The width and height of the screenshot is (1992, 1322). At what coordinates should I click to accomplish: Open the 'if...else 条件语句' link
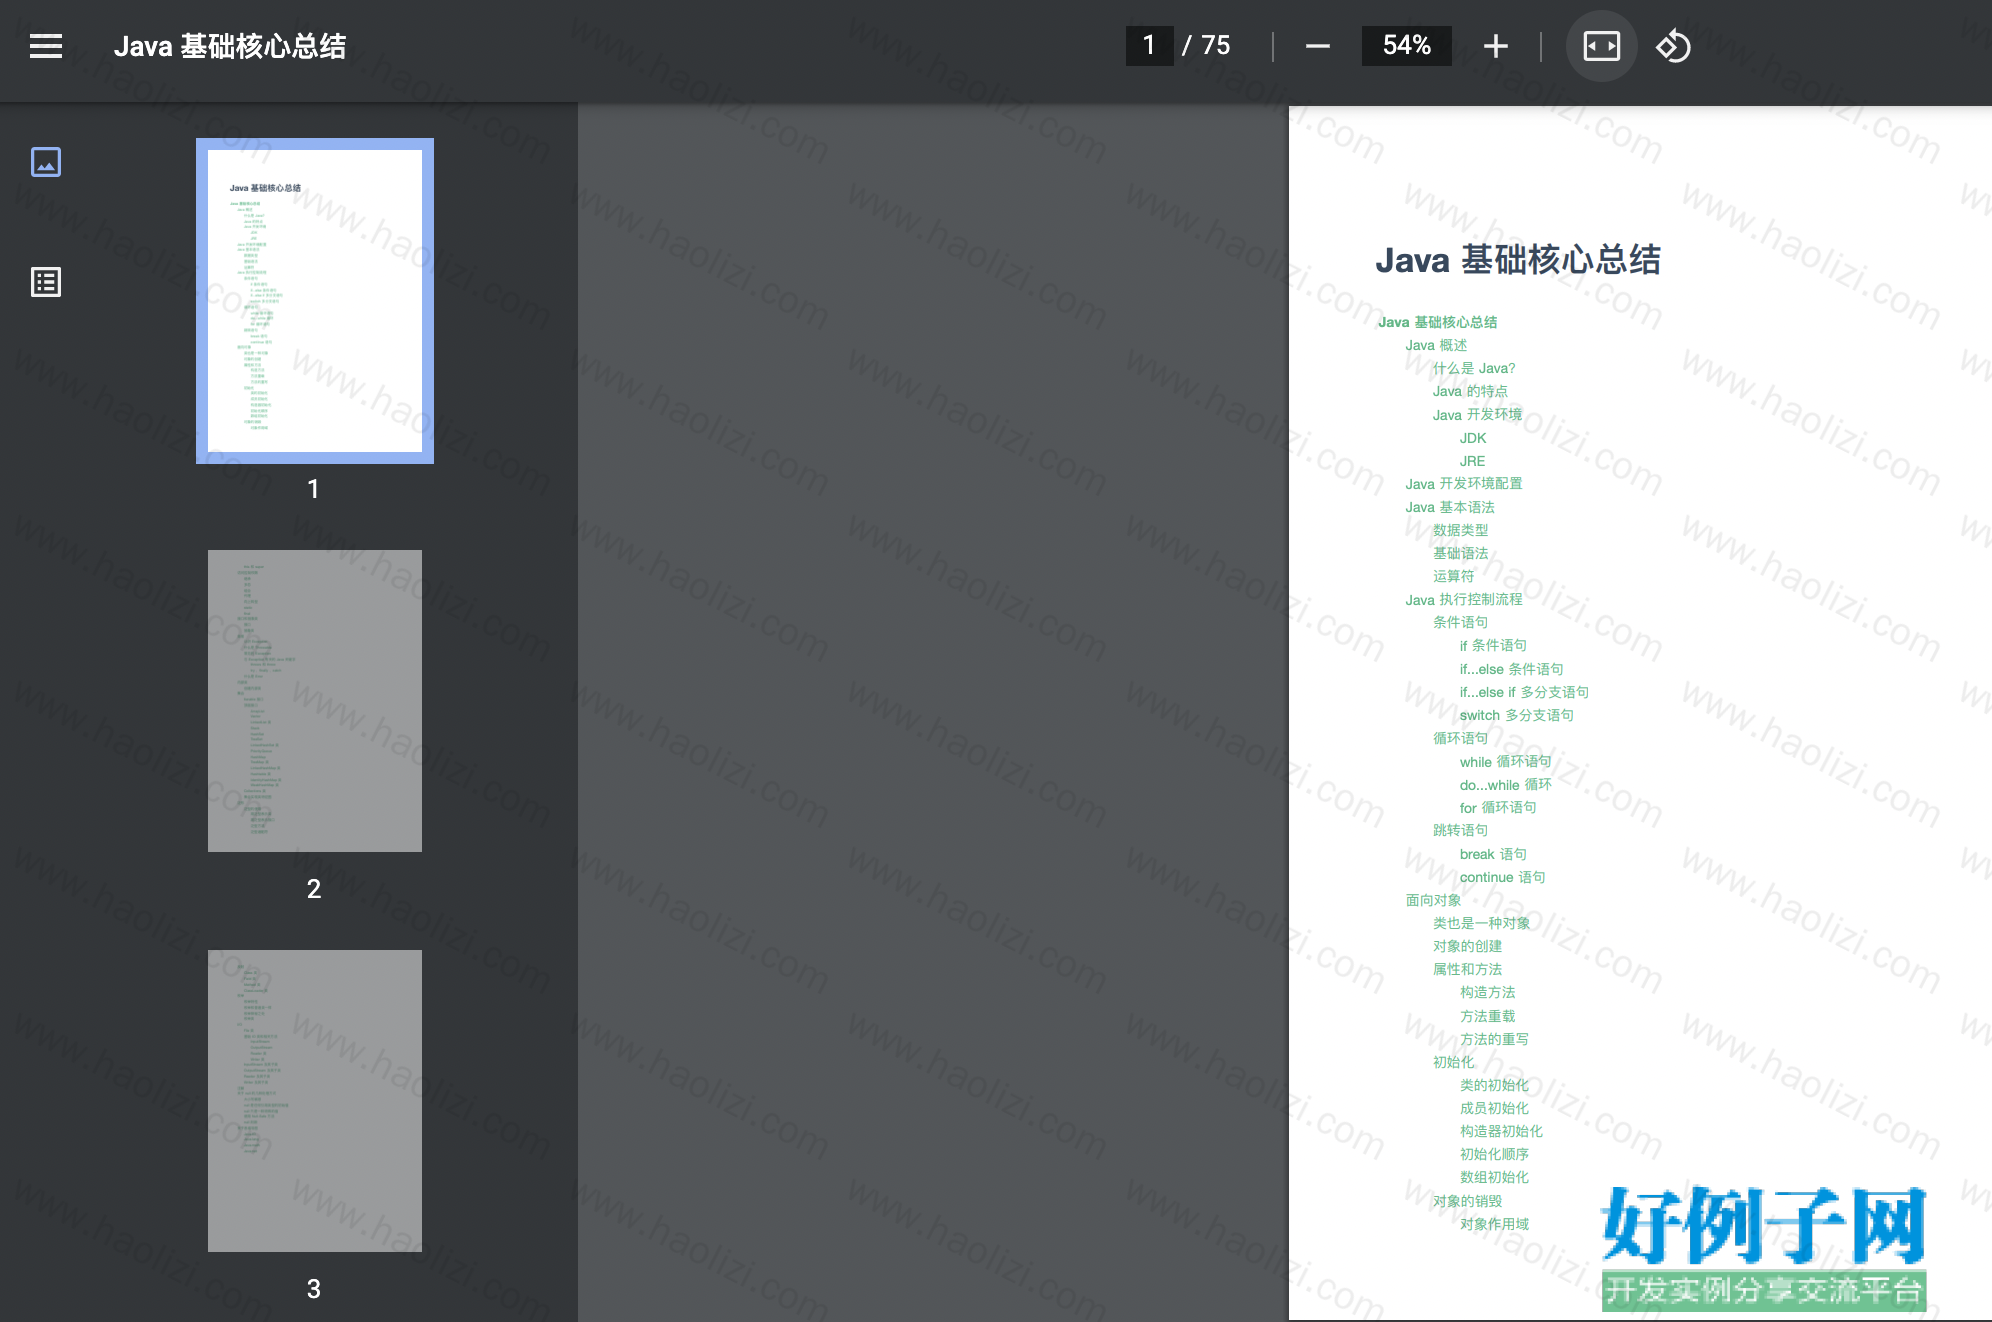point(1511,669)
